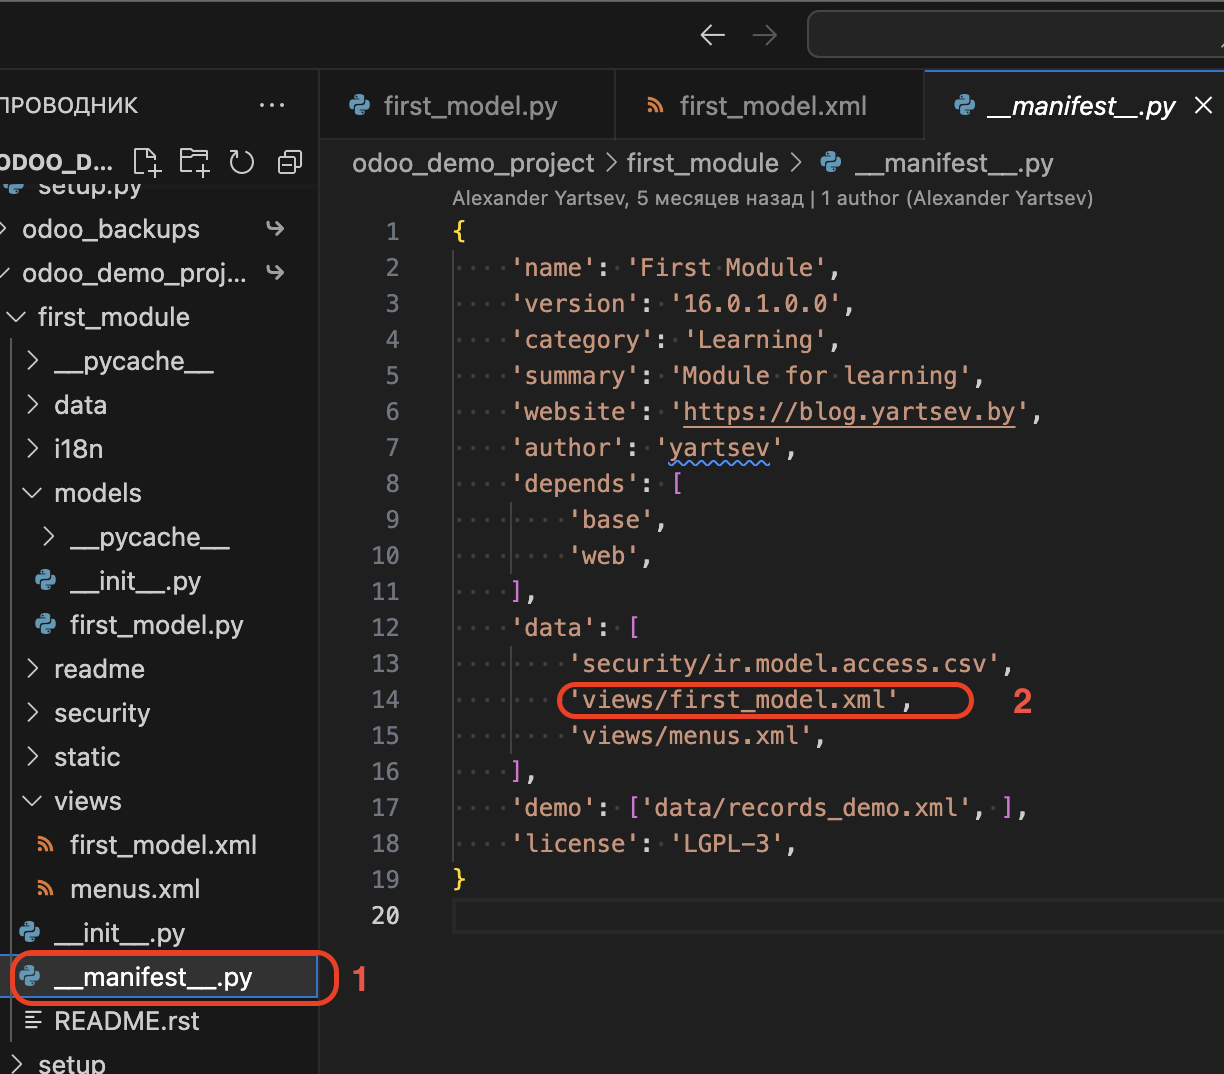Screen dimensions: 1224x1074
Task: Click the XML feed icon on first_model.xml tab
Action: [x=656, y=105]
